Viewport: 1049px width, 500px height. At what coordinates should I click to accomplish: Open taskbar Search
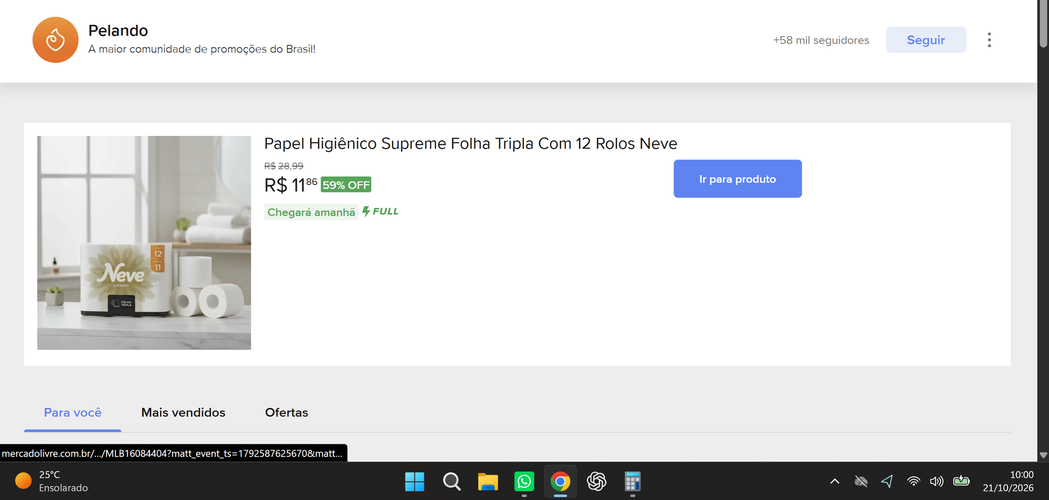point(452,481)
